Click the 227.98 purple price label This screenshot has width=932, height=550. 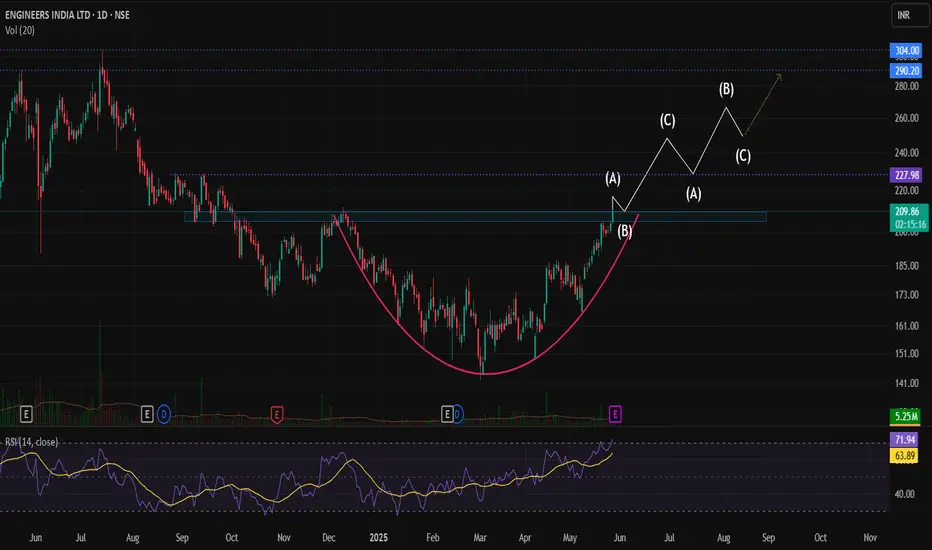pyautogui.click(x=906, y=175)
